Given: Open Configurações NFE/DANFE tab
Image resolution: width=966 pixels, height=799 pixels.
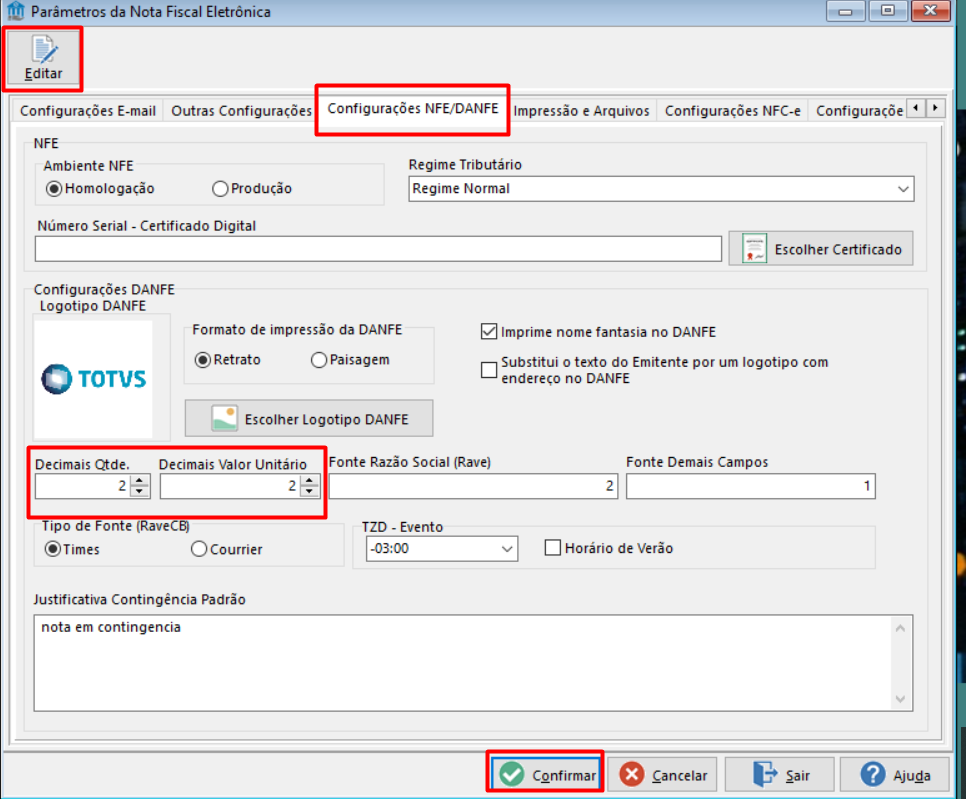Looking at the screenshot, I should point(413,109).
